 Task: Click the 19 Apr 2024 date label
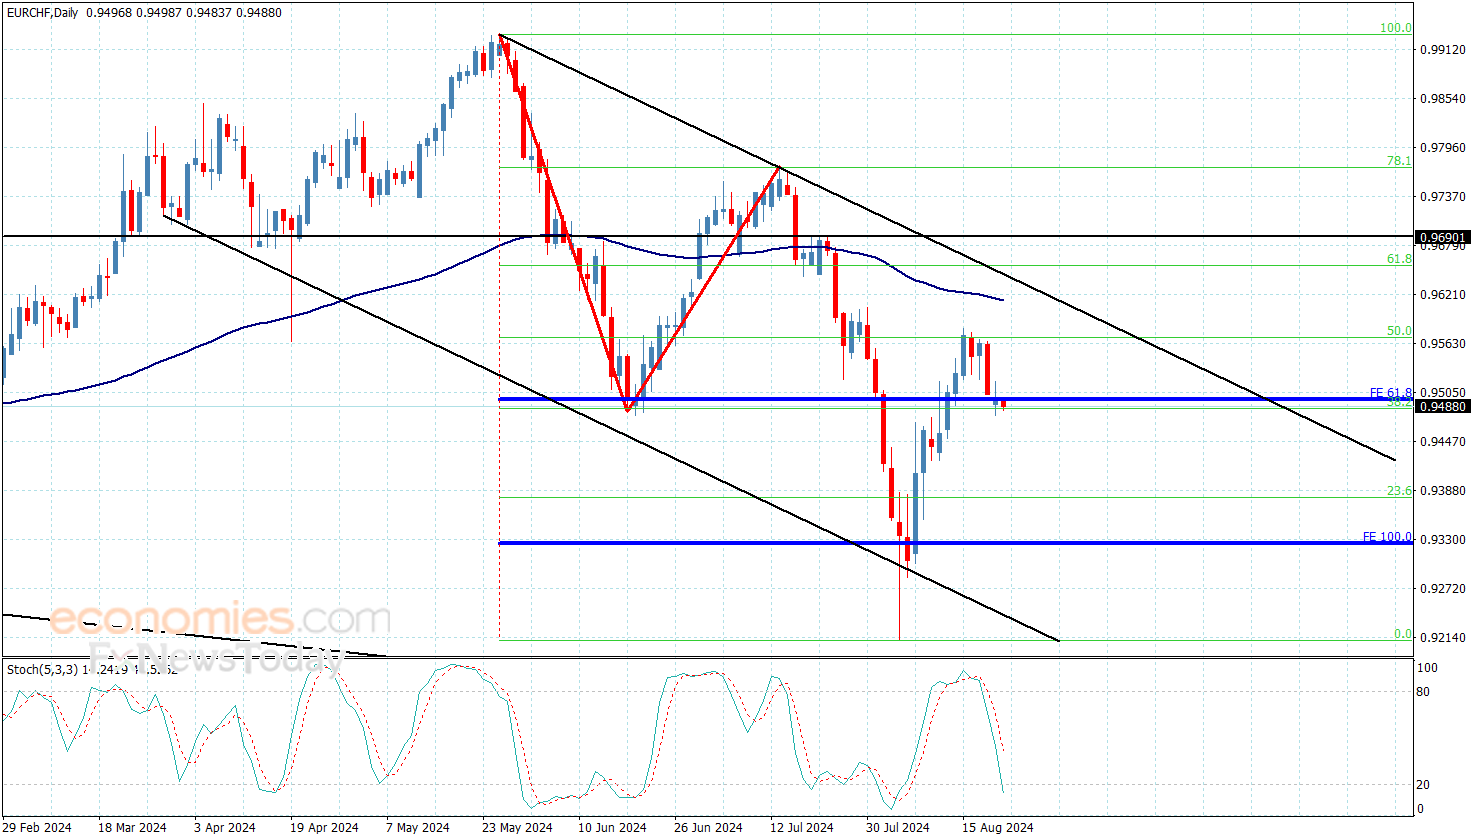[324, 827]
